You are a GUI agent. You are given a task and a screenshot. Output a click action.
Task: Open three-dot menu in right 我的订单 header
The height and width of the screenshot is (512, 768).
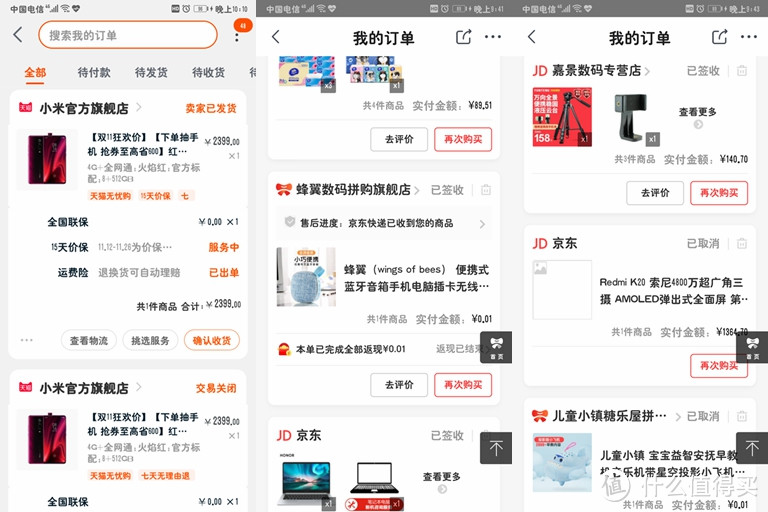749,37
